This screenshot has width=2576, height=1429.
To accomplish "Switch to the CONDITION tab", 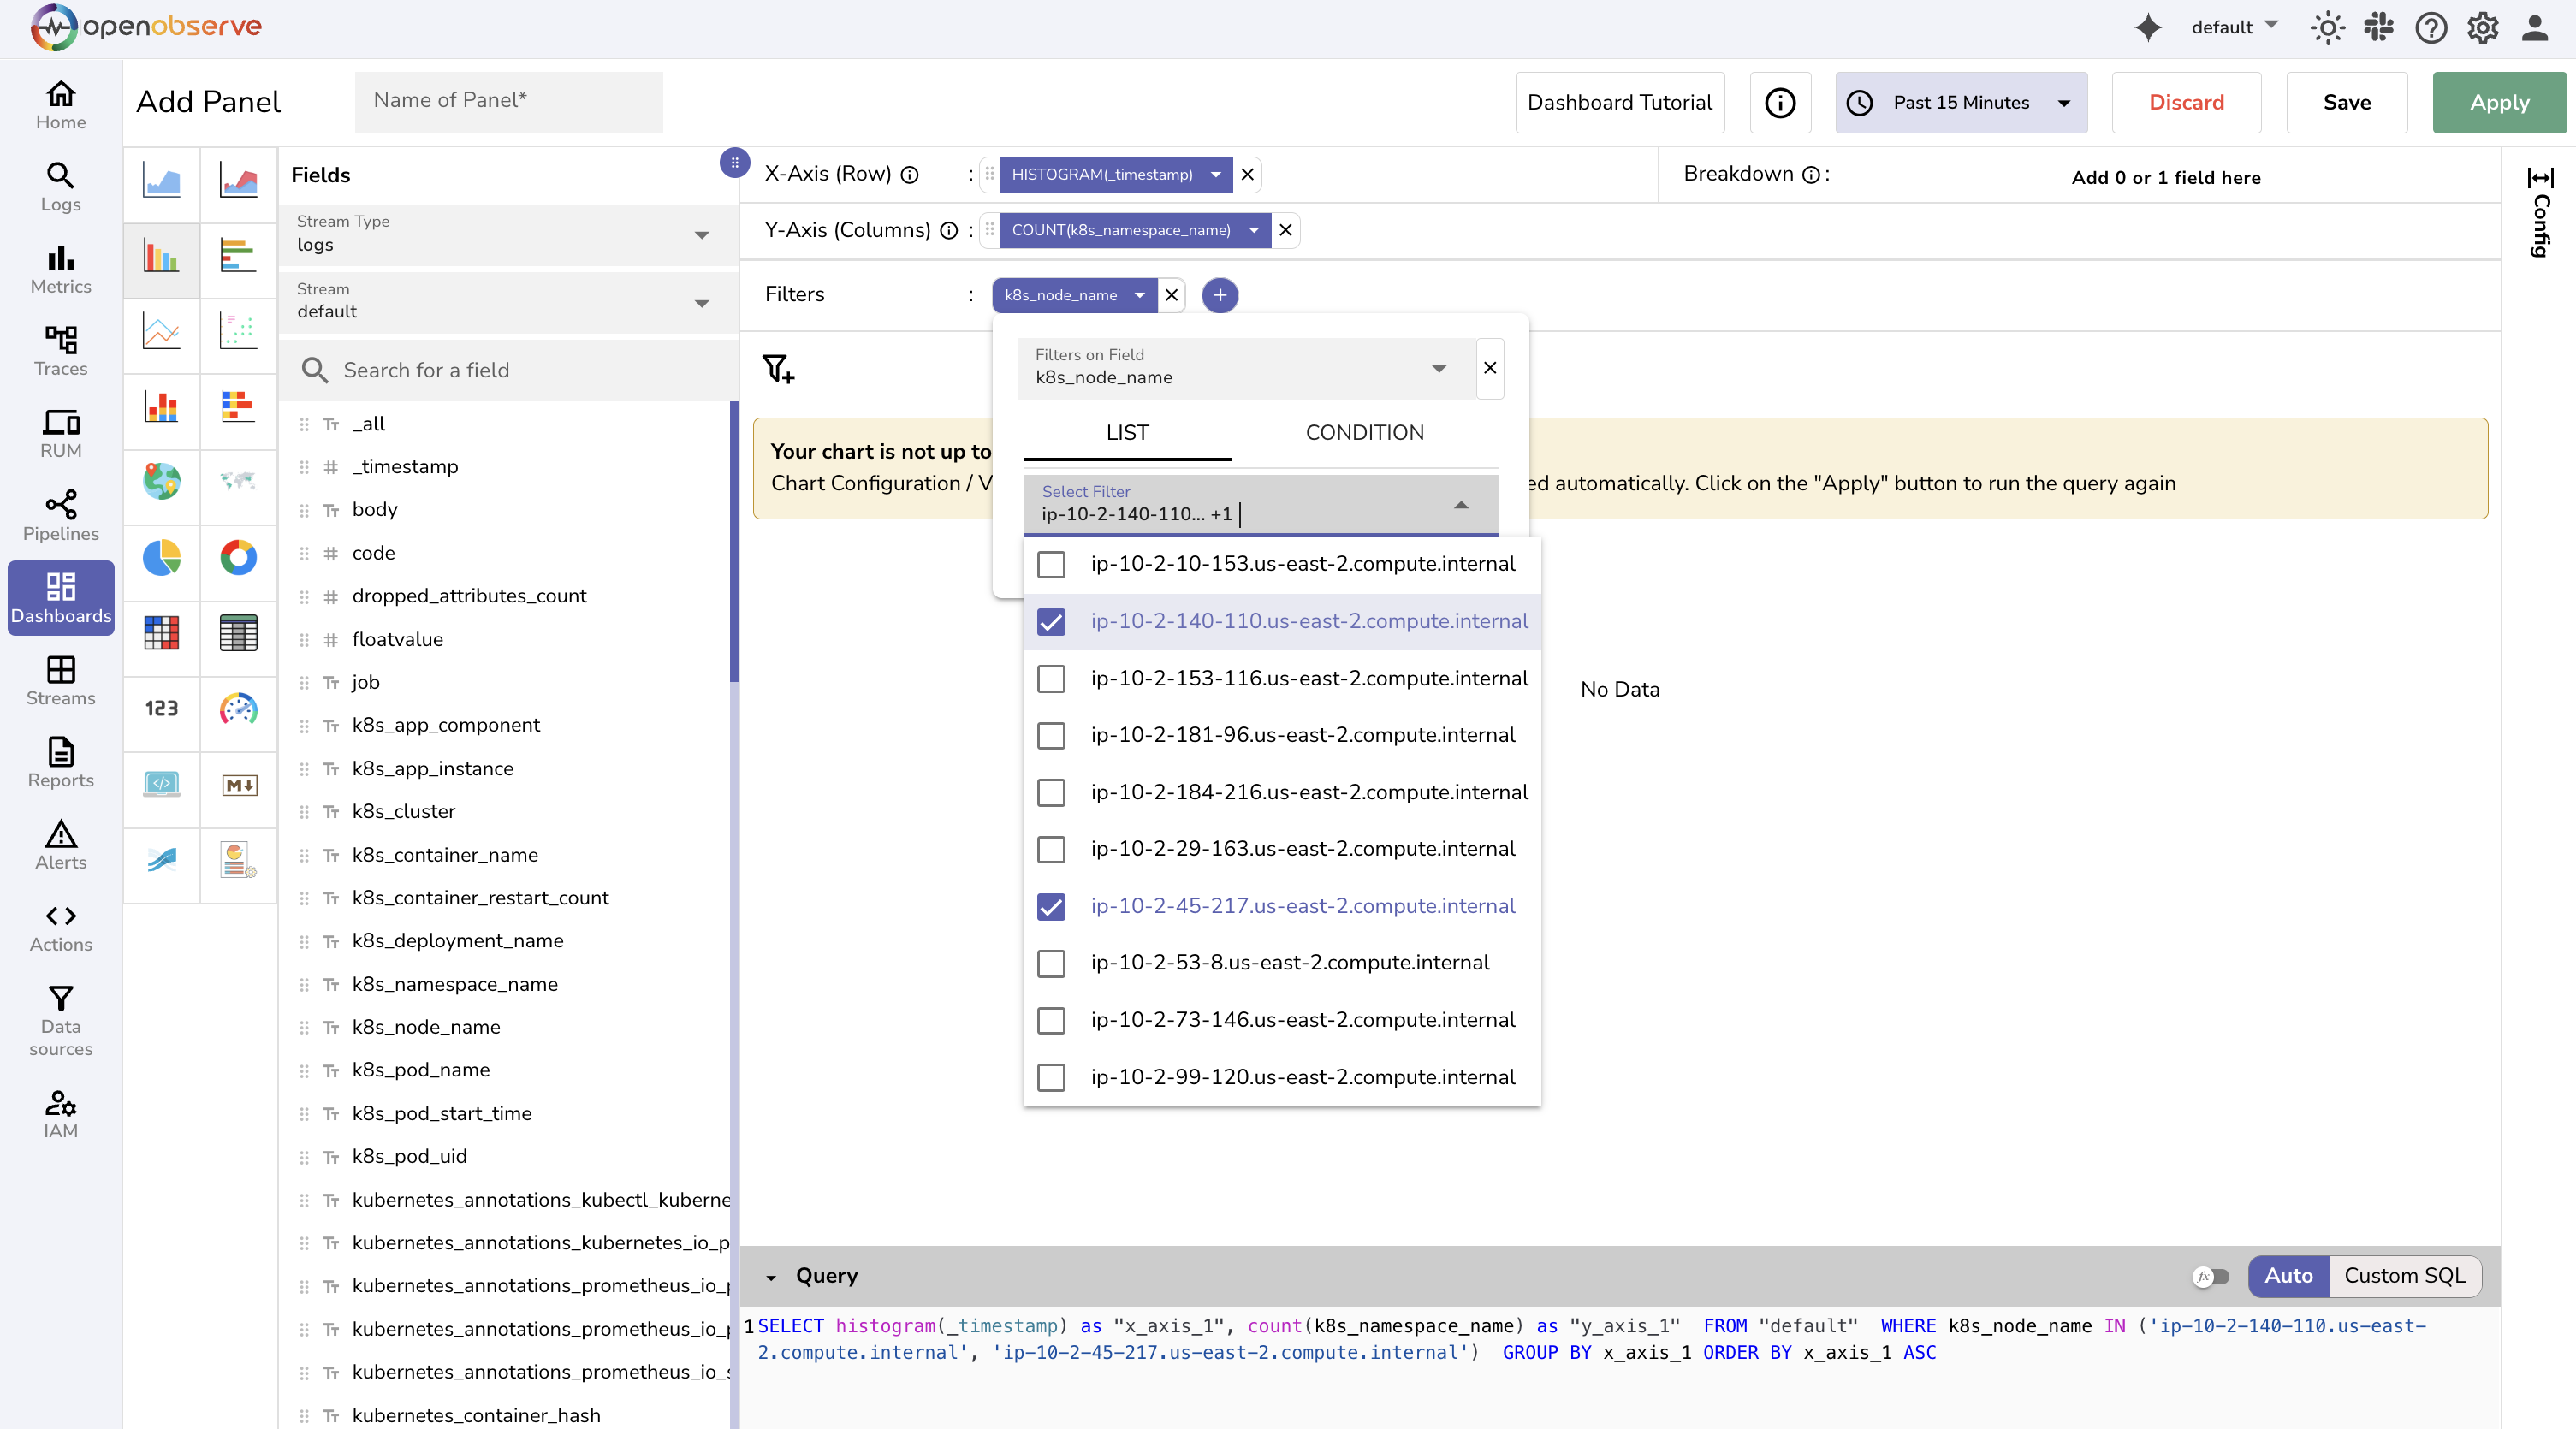I will (1364, 433).
